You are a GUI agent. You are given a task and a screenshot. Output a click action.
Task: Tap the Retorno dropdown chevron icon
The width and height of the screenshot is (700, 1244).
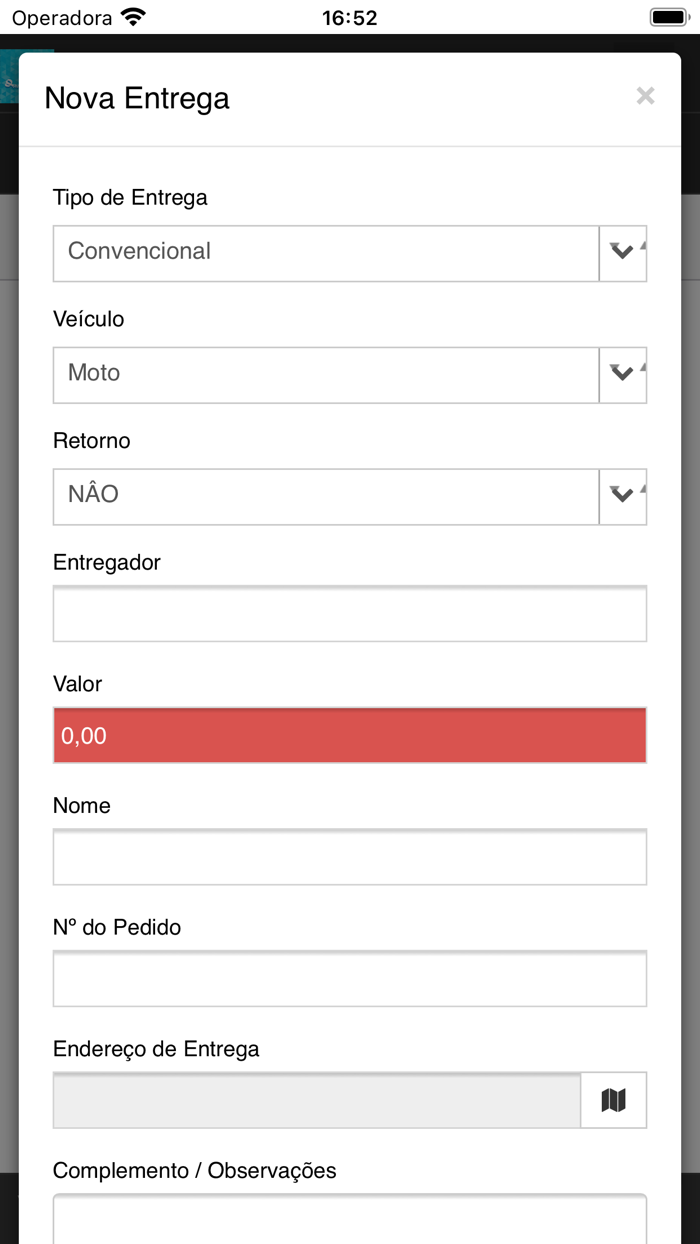coord(622,497)
